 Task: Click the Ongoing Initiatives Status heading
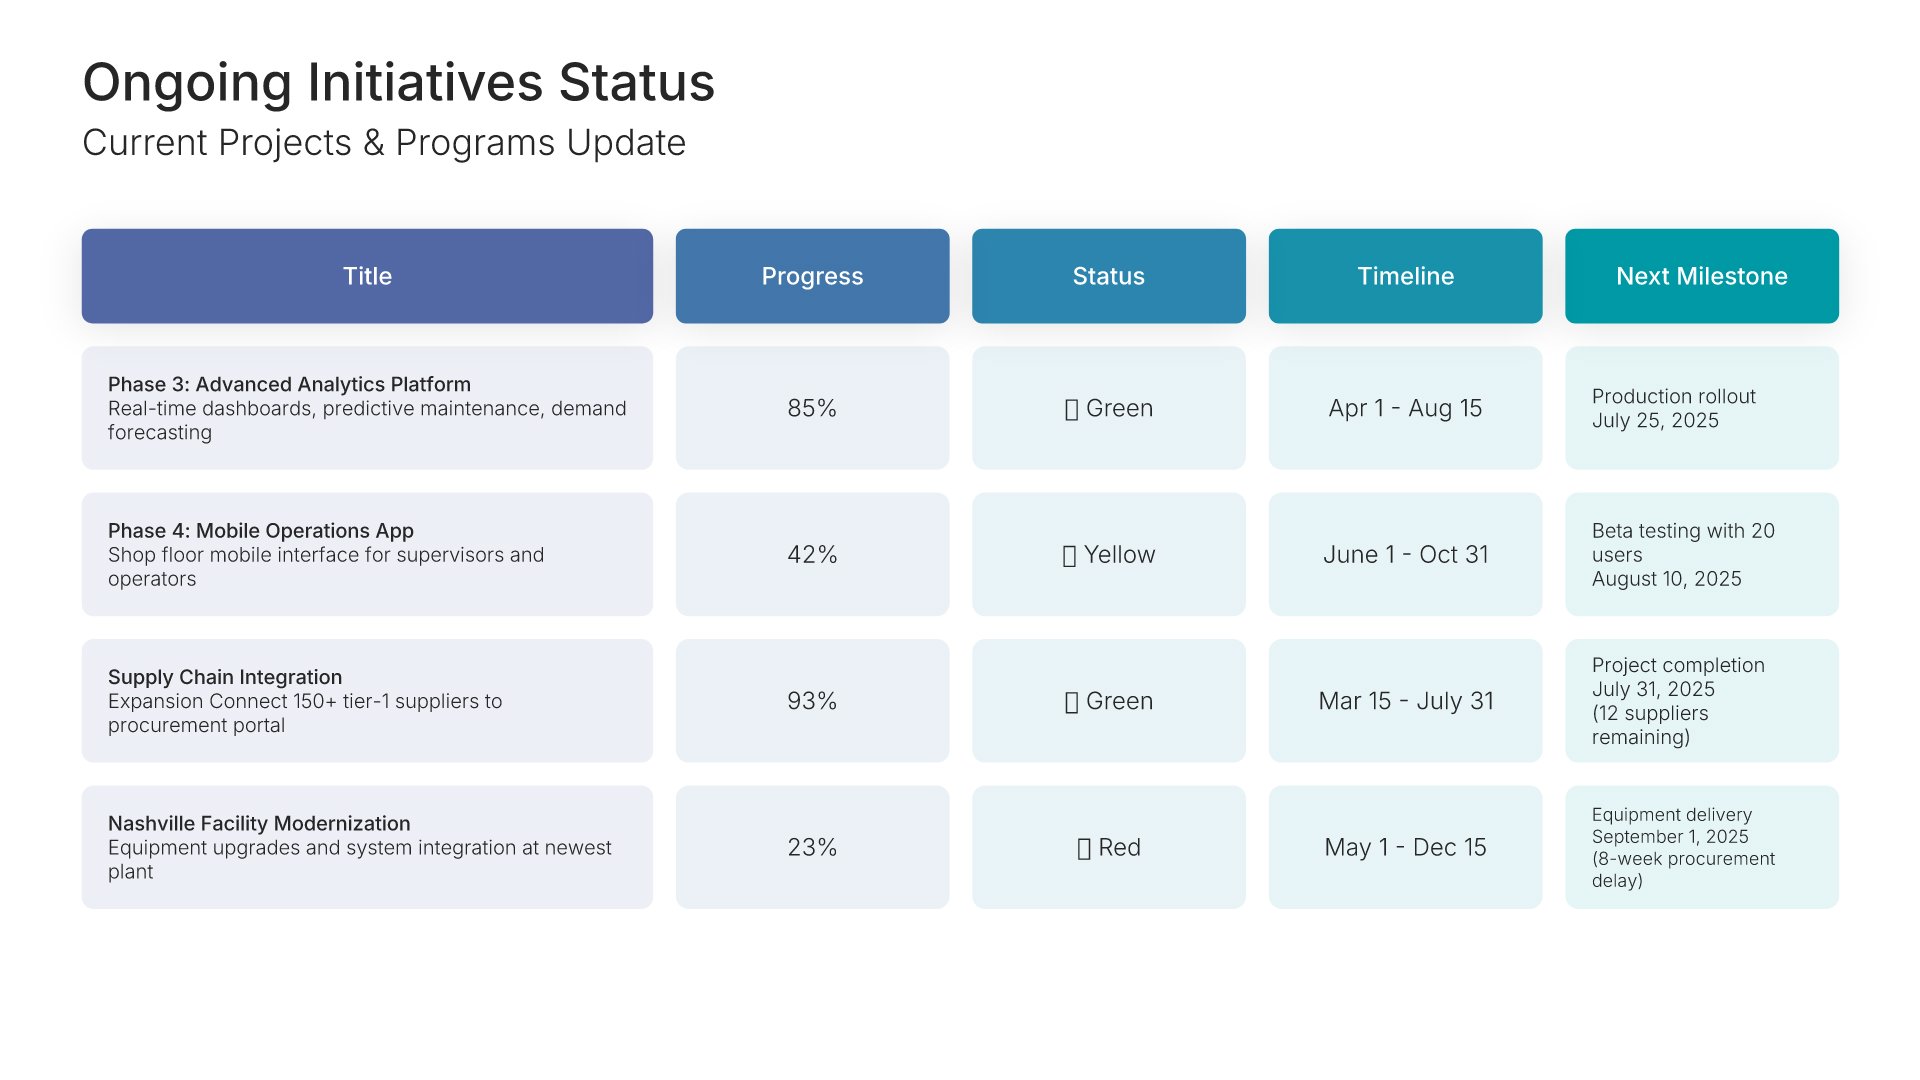click(x=398, y=82)
